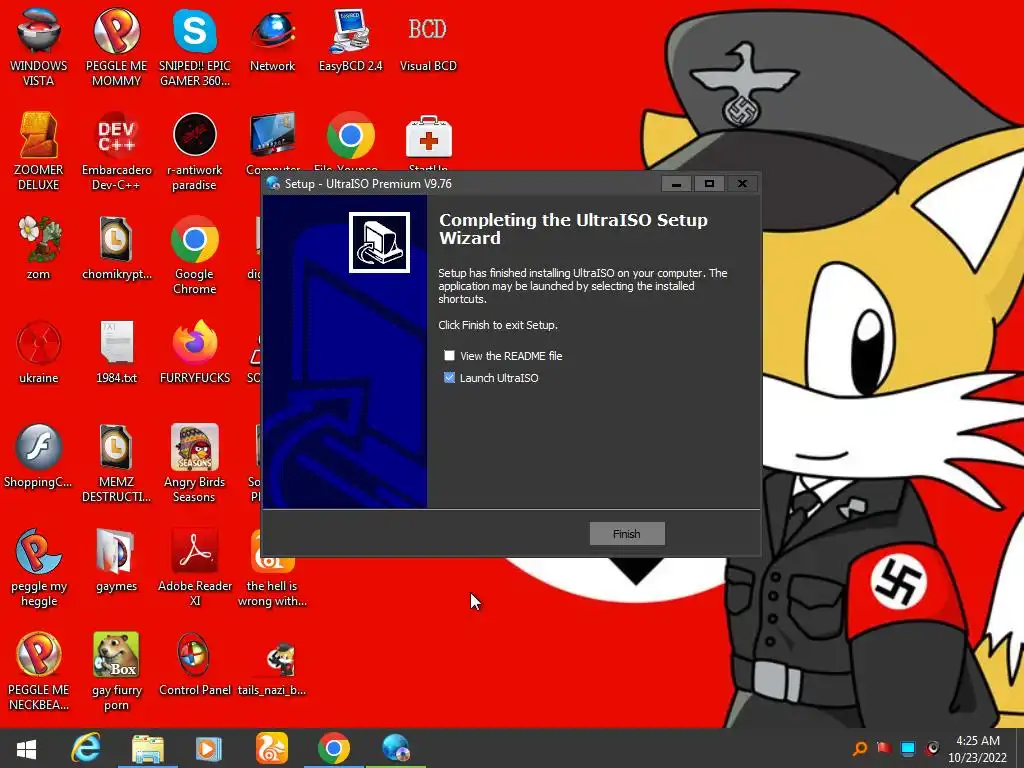1024x768 pixels.
Task: Select the Control Panel desktop icon
Action: point(195,664)
